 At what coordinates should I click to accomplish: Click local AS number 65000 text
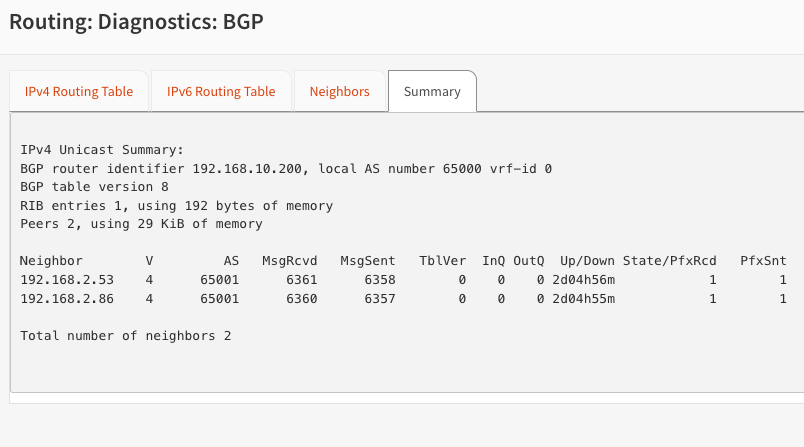pyautogui.click(x=400, y=169)
